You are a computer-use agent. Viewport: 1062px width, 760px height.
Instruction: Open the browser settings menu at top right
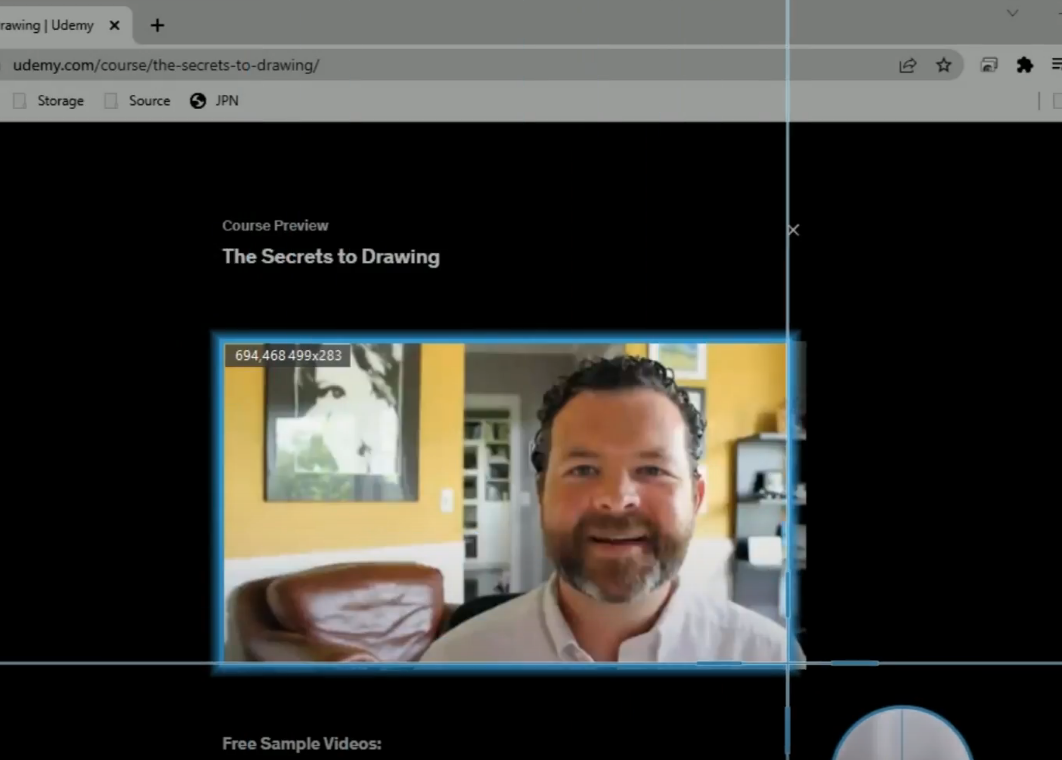point(1056,65)
